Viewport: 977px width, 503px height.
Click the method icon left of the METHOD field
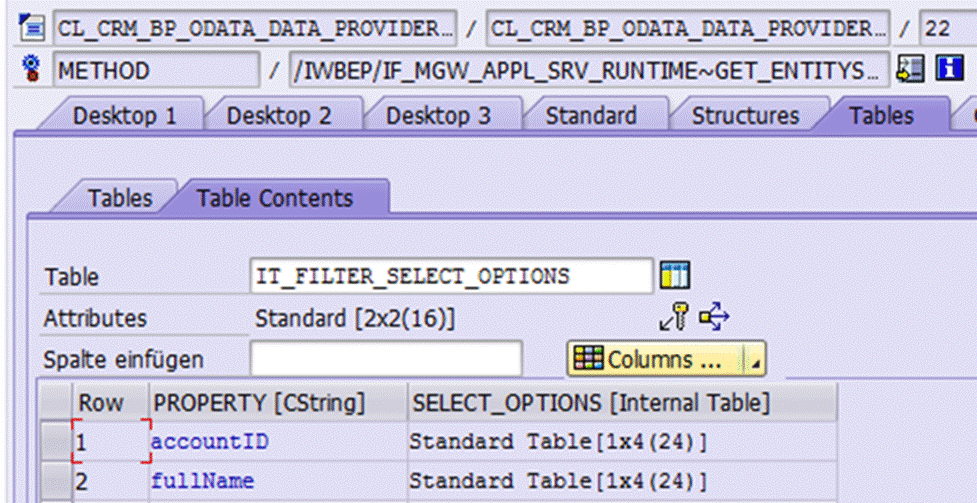[x=32, y=70]
